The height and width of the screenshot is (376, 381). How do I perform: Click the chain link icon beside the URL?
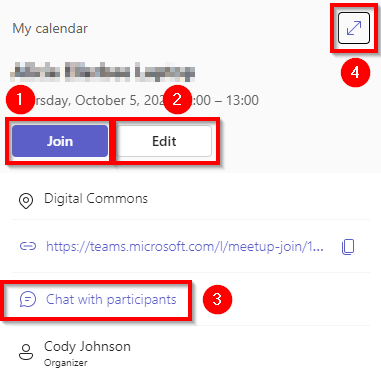pos(28,246)
